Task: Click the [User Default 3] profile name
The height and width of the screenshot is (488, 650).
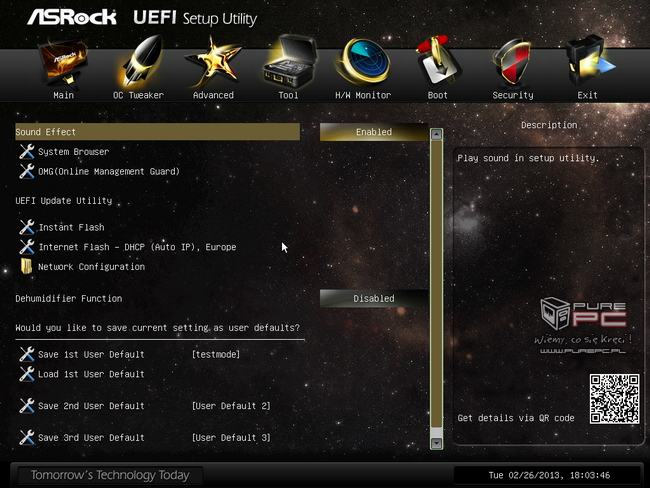Action: pos(231,437)
